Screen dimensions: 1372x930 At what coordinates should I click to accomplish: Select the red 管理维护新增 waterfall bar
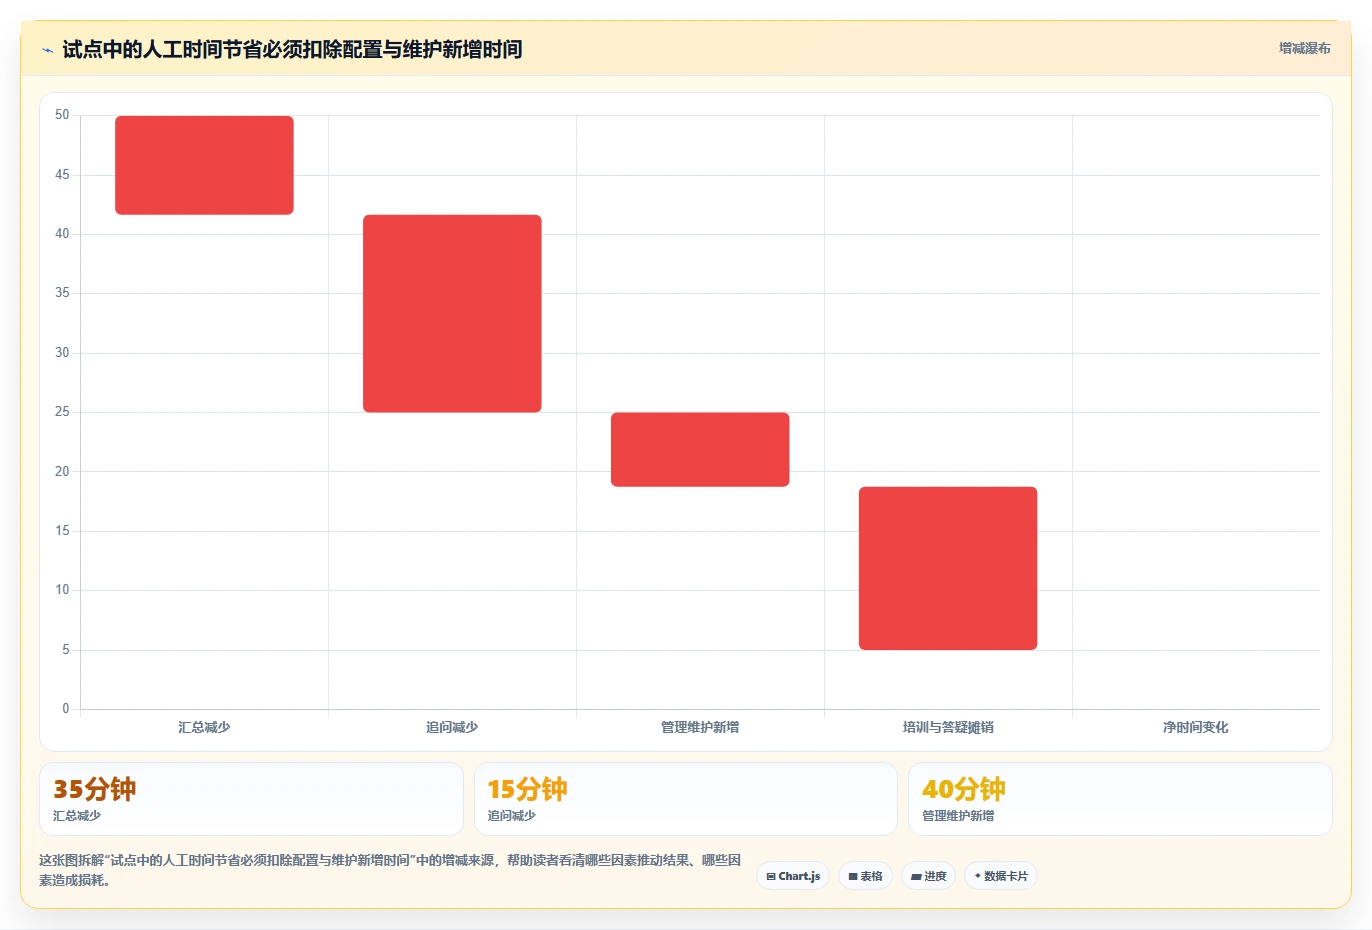(700, 450)
